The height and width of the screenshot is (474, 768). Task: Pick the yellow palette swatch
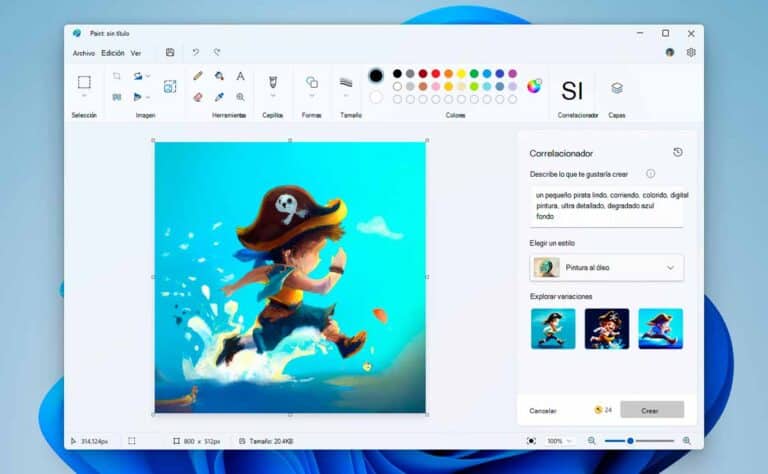coord(461,73)
